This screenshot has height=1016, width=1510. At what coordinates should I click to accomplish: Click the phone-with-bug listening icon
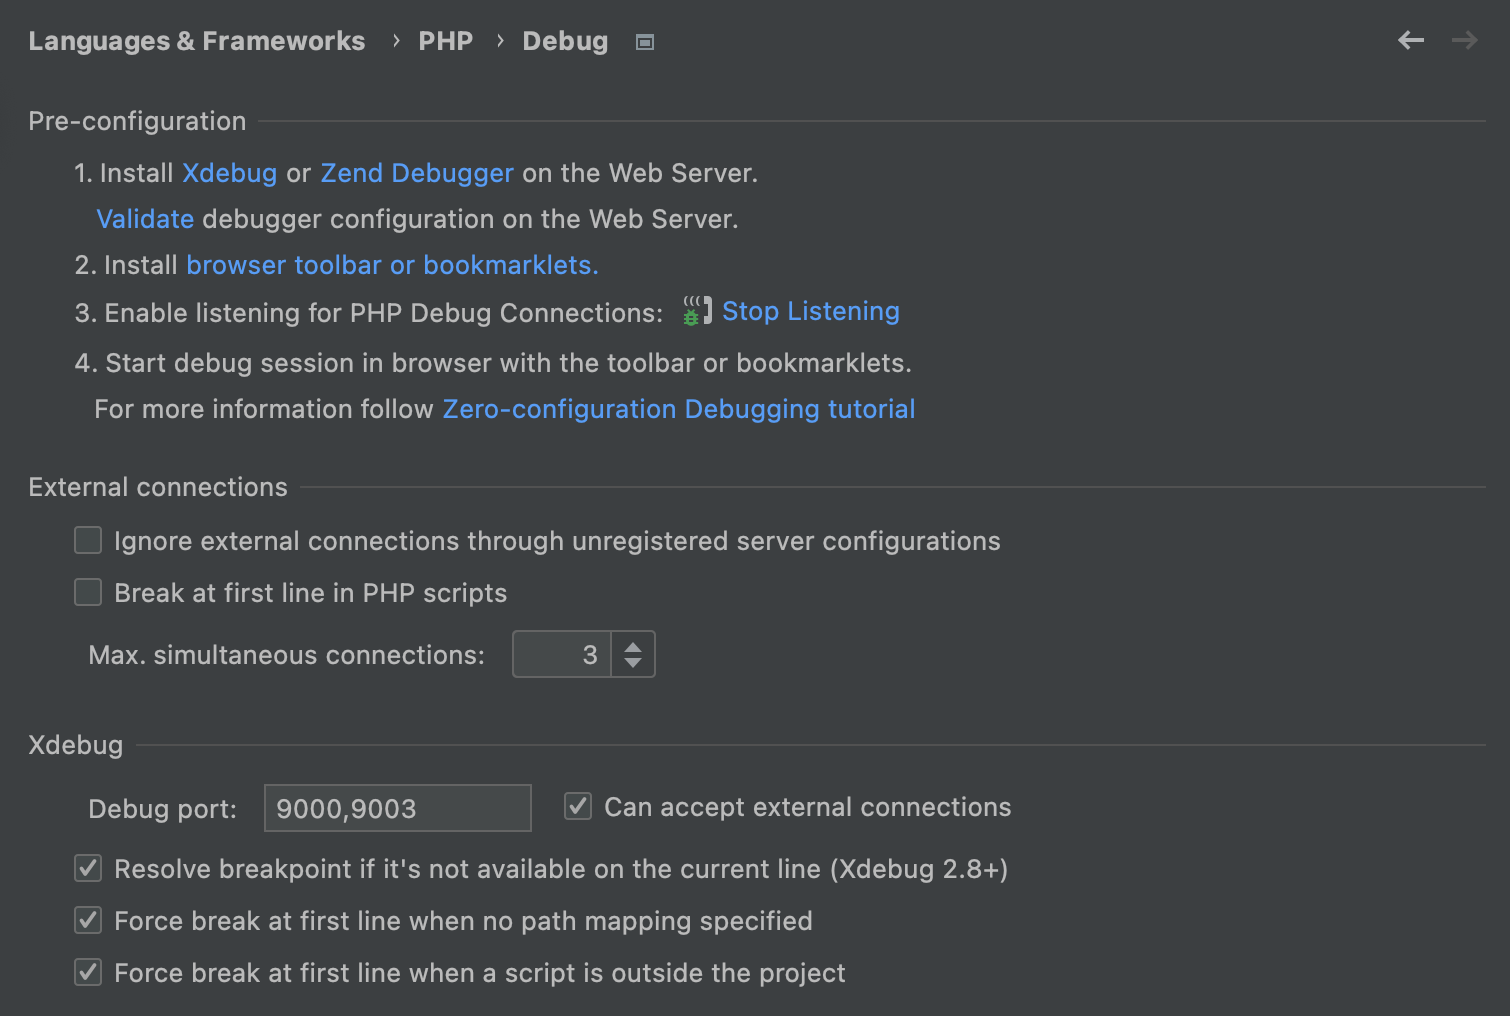[697, 311]
